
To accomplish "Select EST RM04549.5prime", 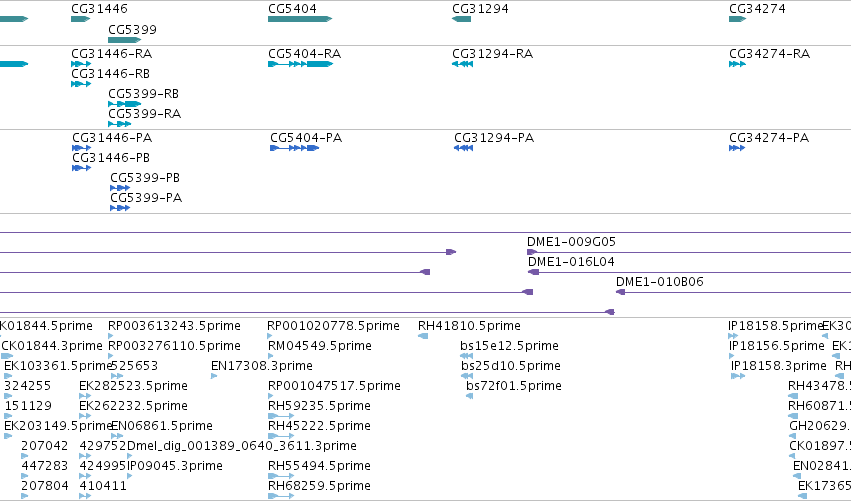I will pos(320,346).
